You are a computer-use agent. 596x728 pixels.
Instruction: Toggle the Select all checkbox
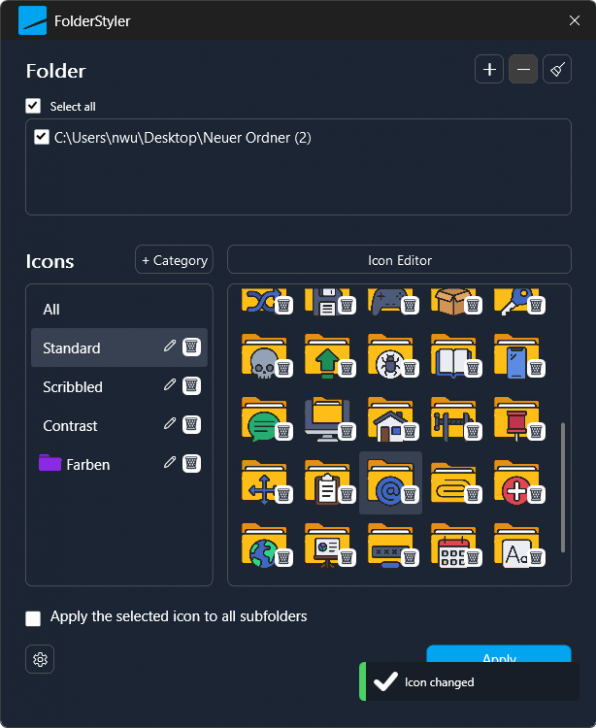(x=33, y=106)
